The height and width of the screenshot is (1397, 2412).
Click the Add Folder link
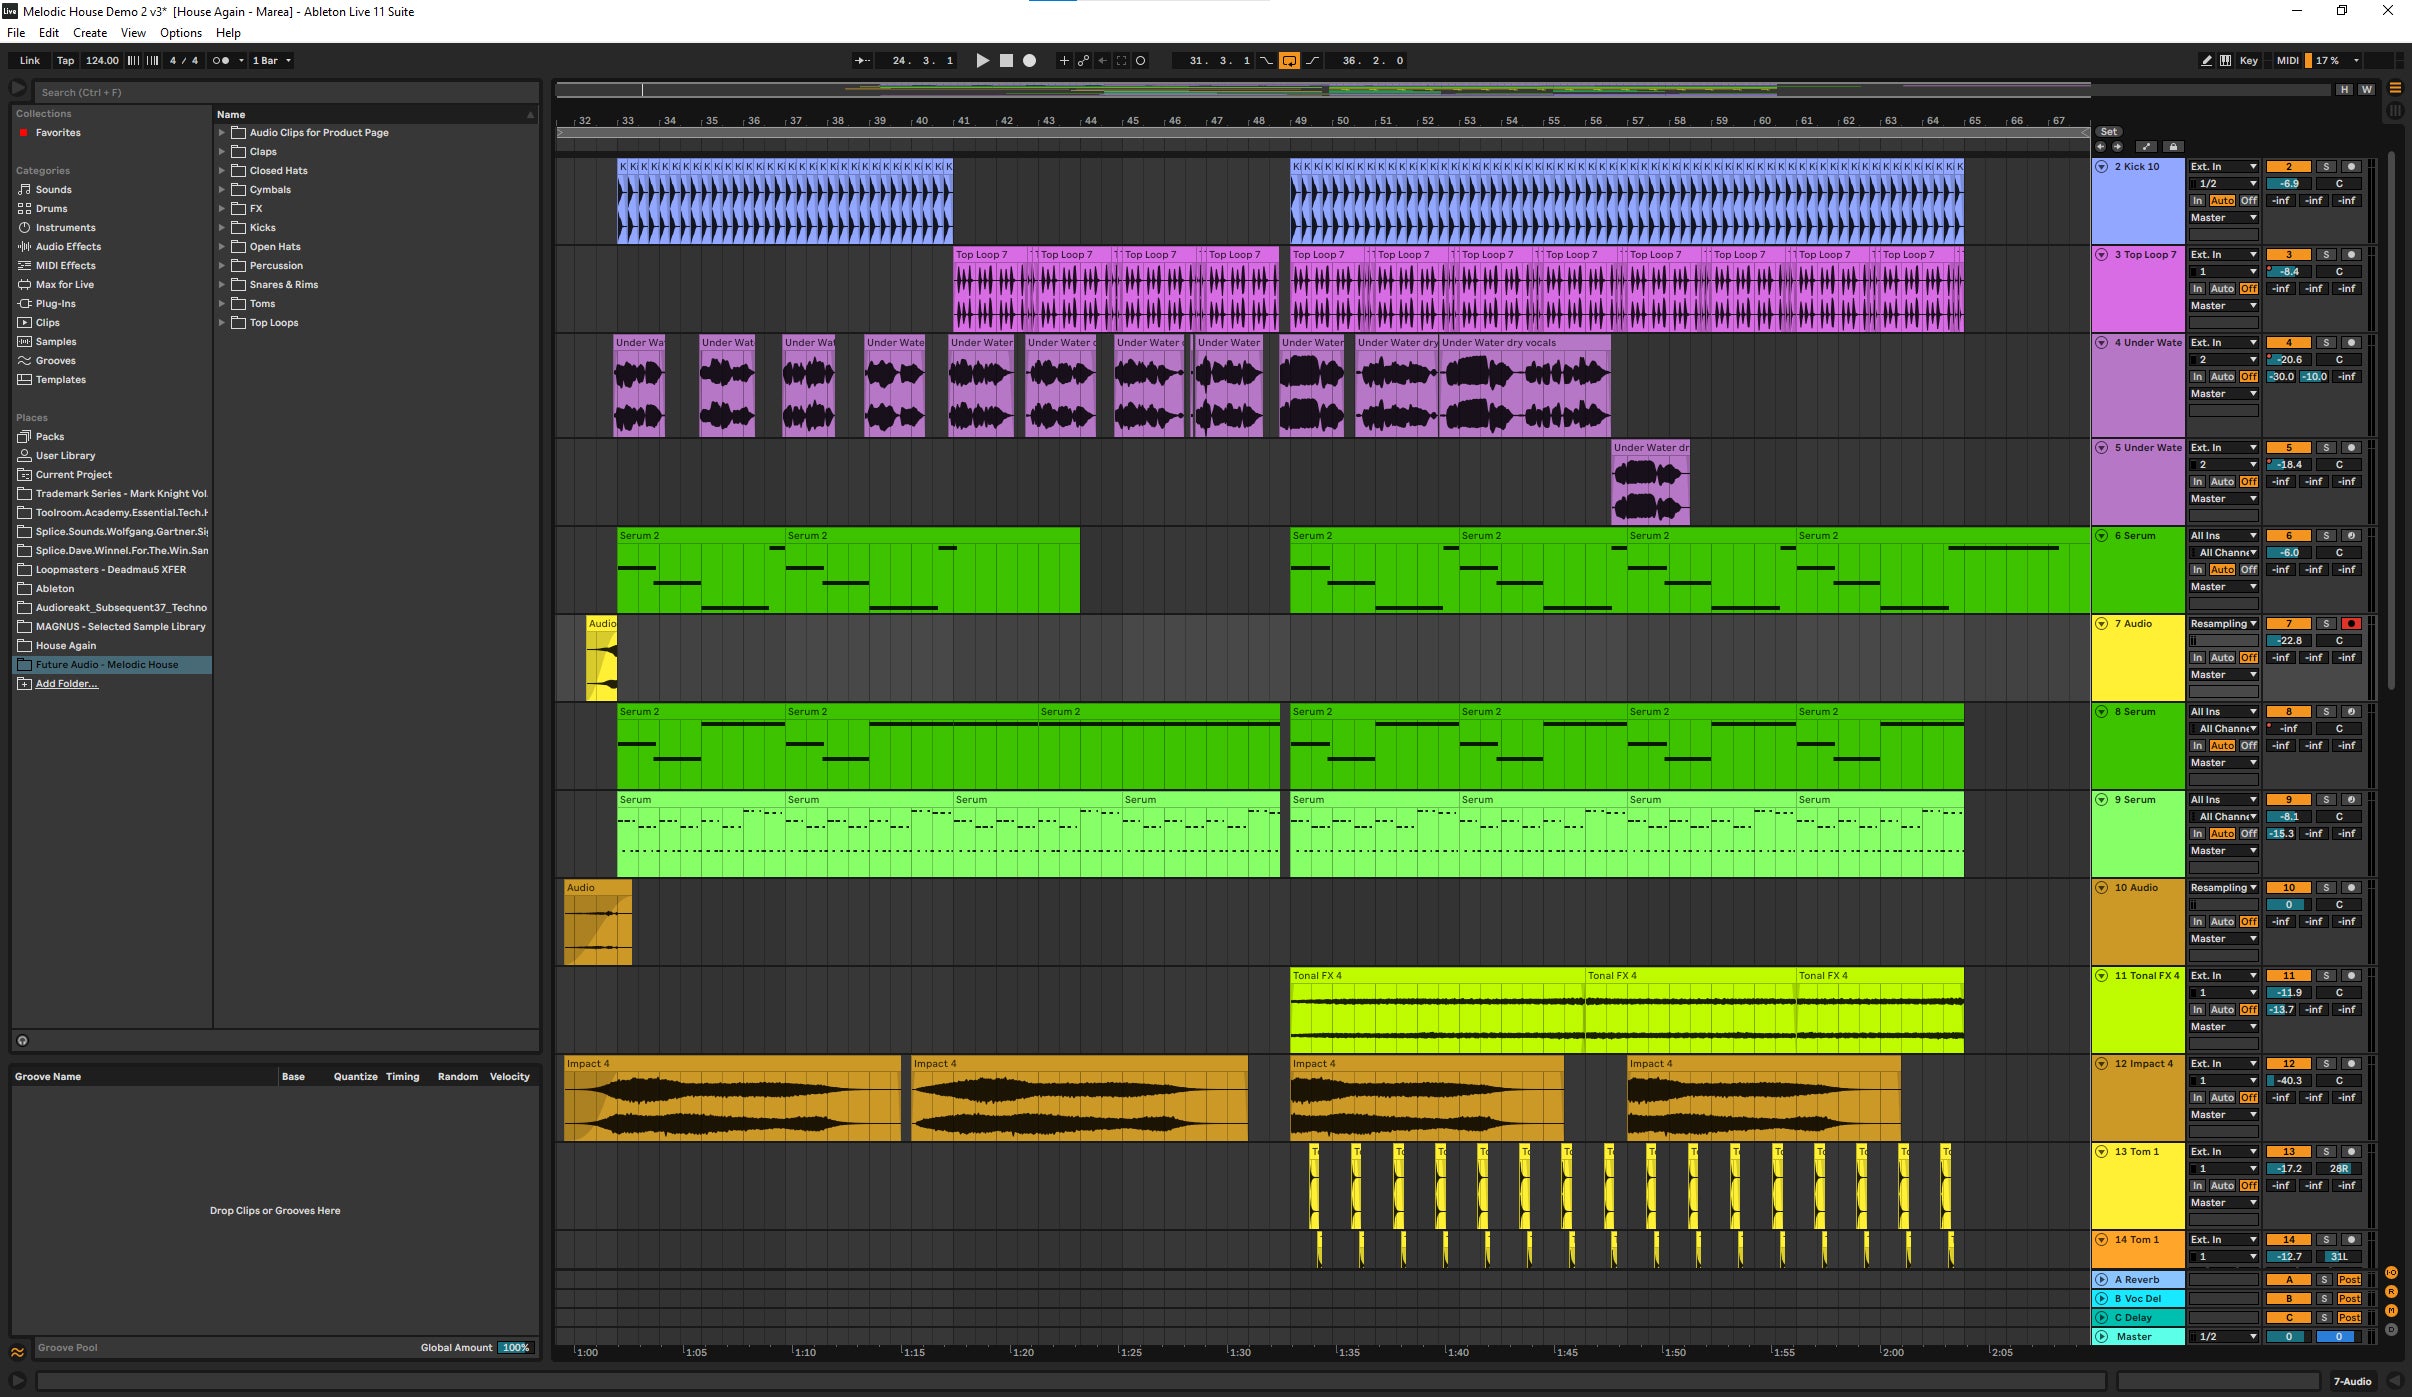coord(66,684)
